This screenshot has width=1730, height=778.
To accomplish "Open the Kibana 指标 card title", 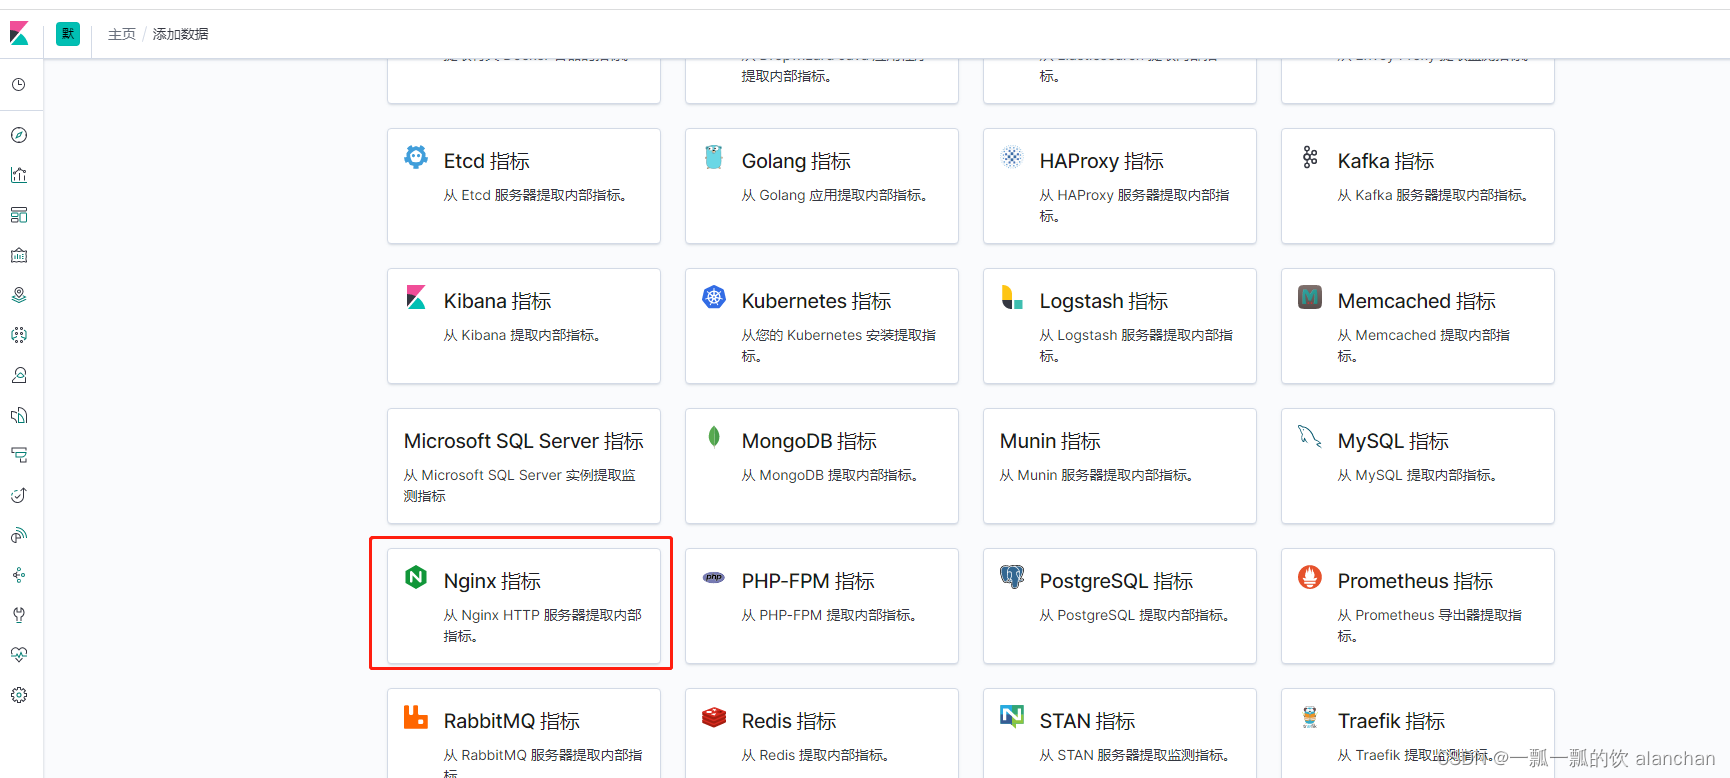I will click(497, 301).
